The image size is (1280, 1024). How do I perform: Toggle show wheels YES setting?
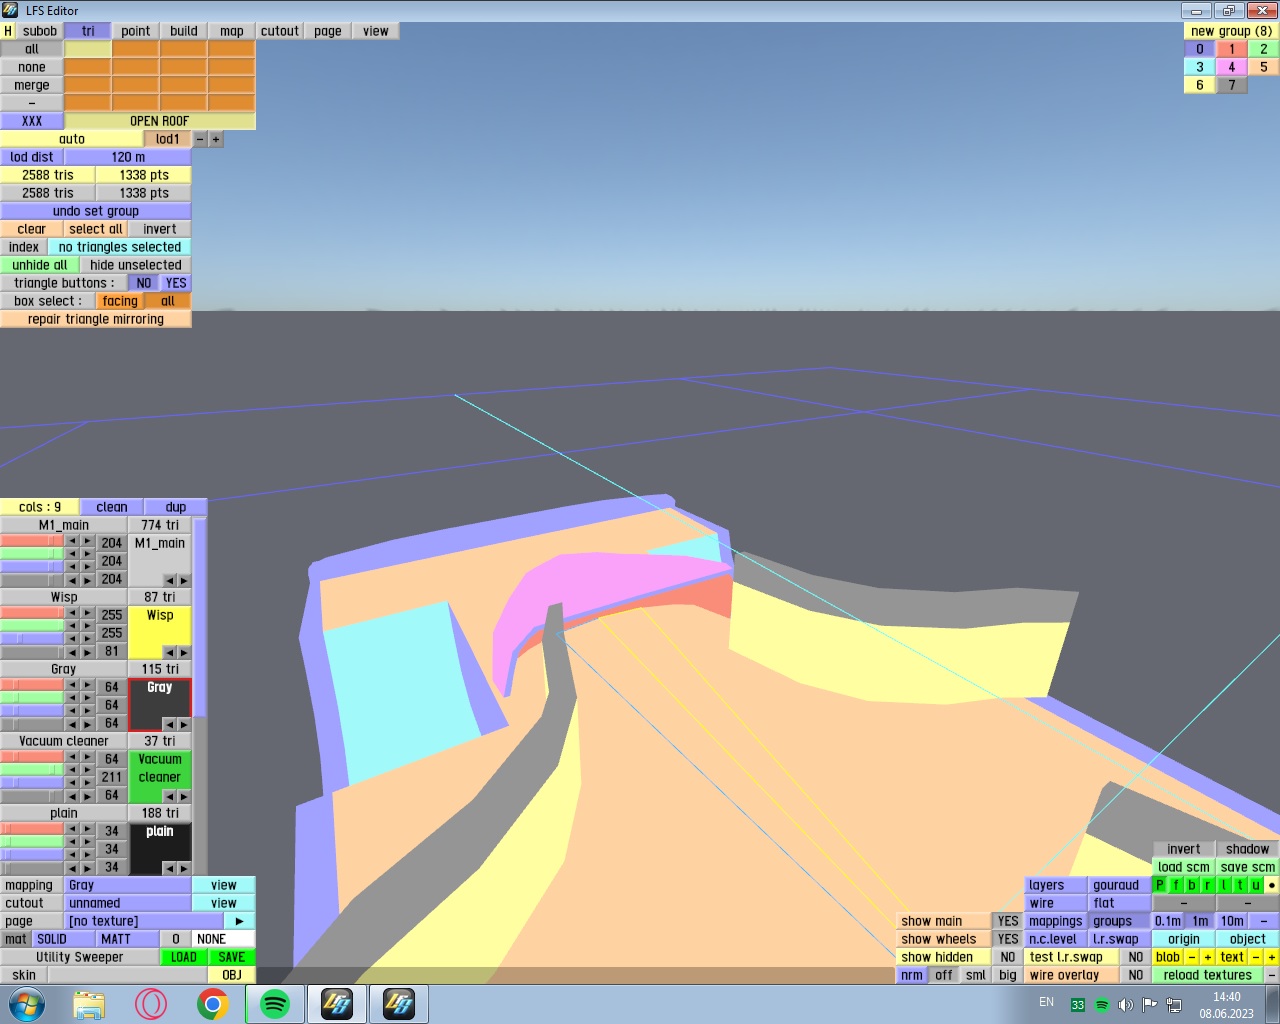coord(1008,939)
